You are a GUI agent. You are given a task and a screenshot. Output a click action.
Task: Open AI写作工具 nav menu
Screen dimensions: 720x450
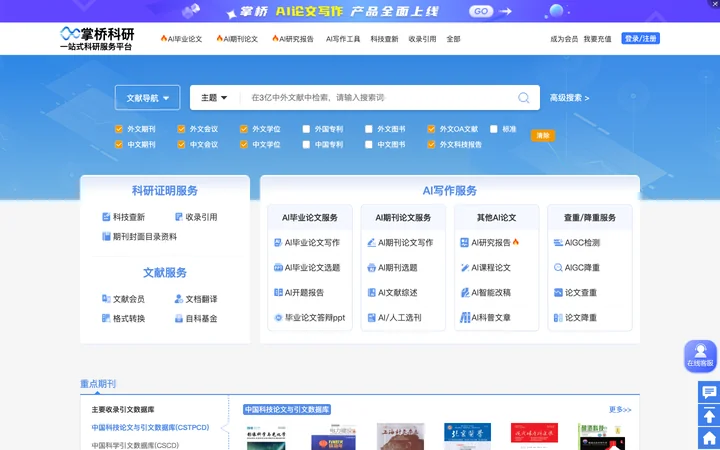(343, 39)
